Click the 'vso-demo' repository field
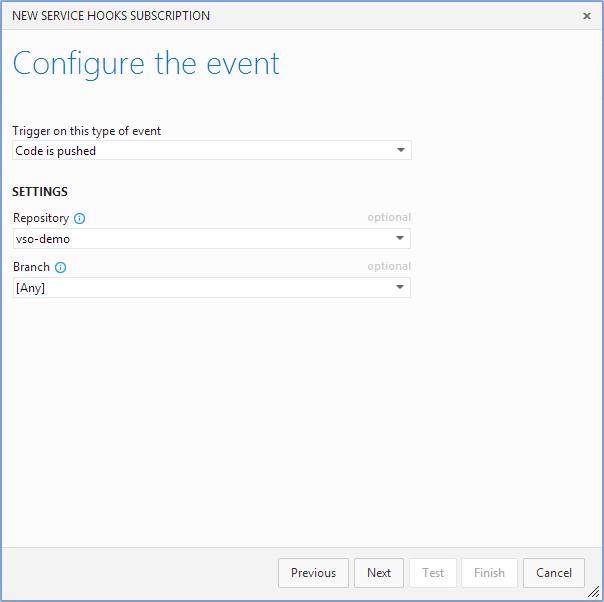This screenshot has height=602, width=604. coord(200,239)
